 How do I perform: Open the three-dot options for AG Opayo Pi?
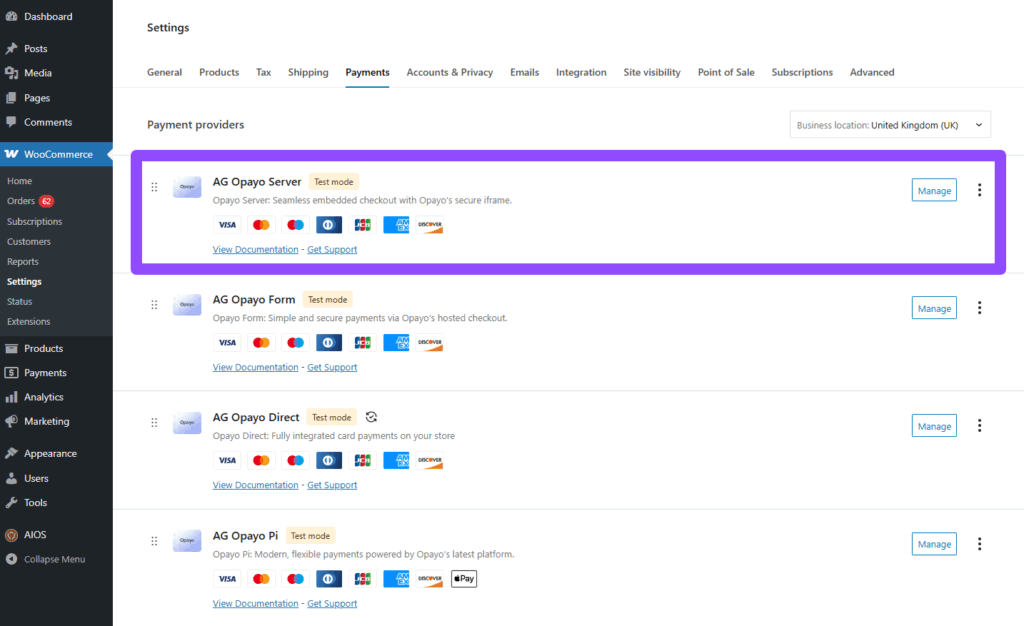click(979, 544)
